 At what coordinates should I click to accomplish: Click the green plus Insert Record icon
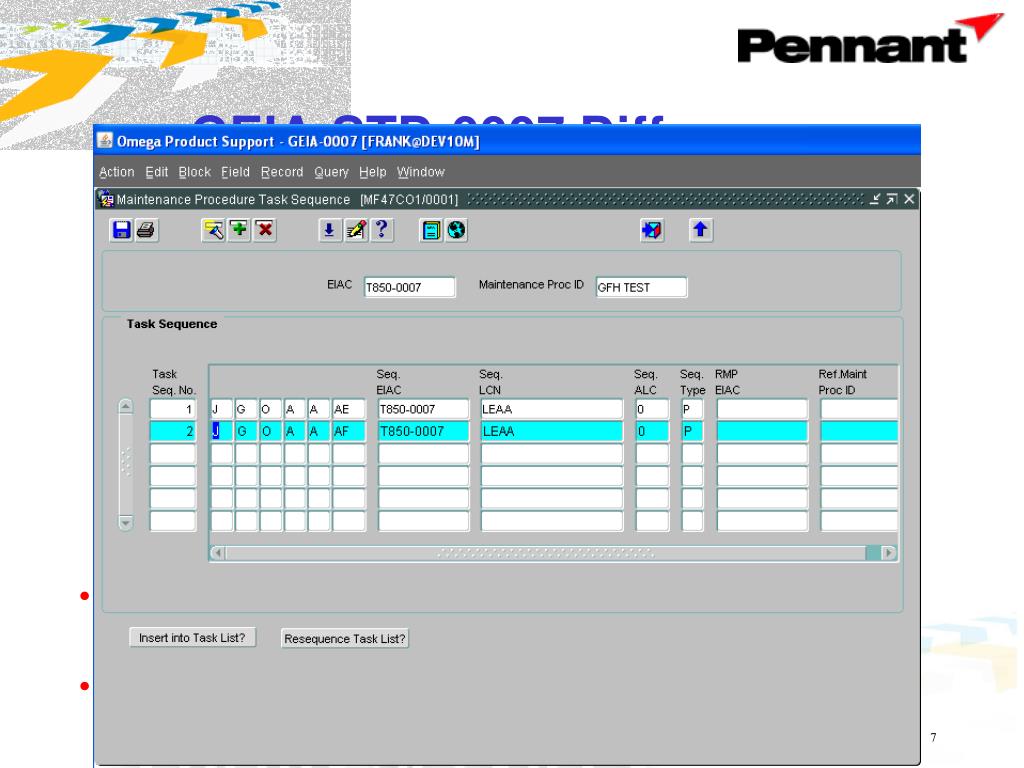click(x=239, y=230)
